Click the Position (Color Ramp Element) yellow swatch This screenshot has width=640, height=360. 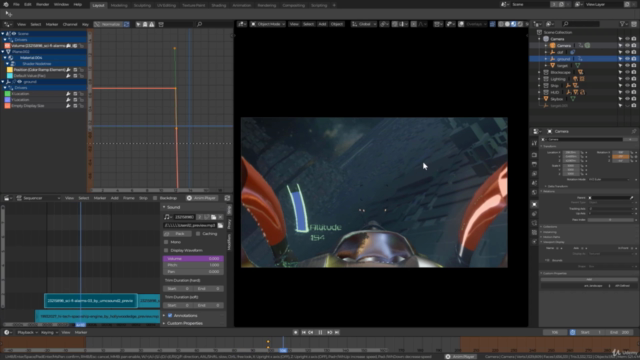(x=10, y=70)
